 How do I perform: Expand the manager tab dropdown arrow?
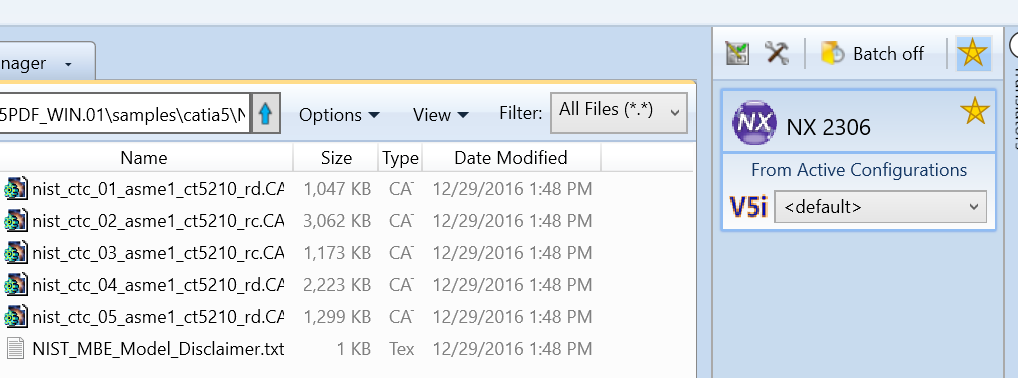click(68, 64)
